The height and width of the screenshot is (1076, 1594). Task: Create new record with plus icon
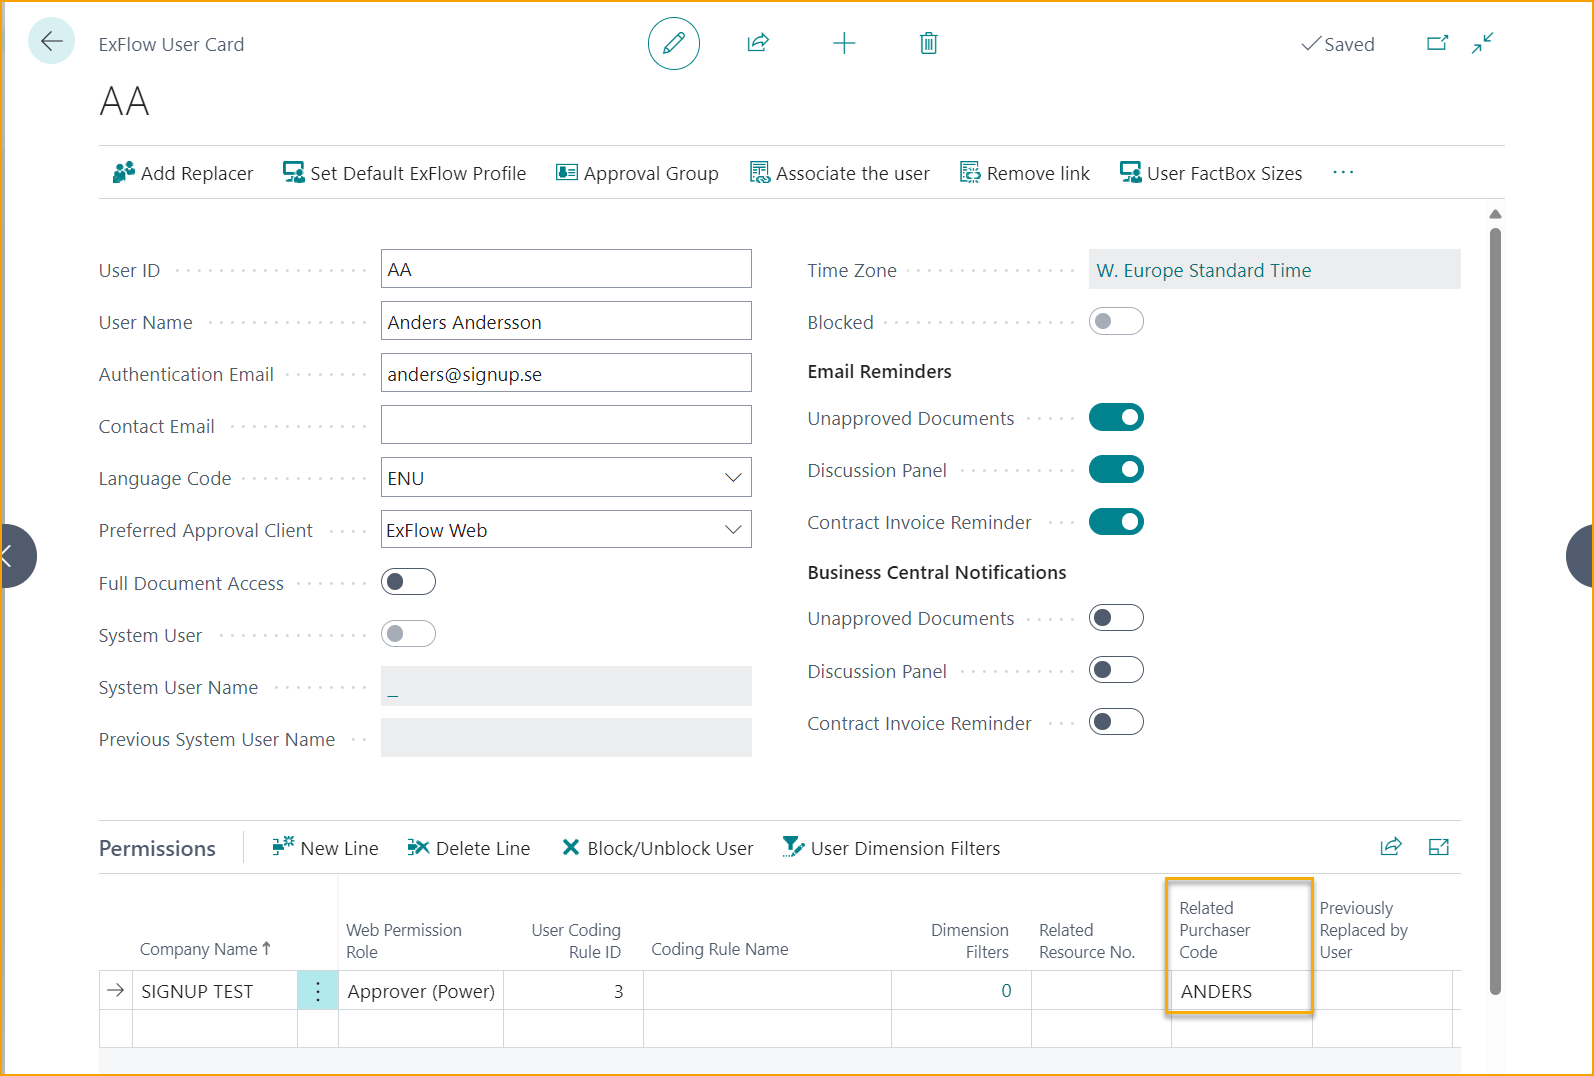(x=844, y=43)
